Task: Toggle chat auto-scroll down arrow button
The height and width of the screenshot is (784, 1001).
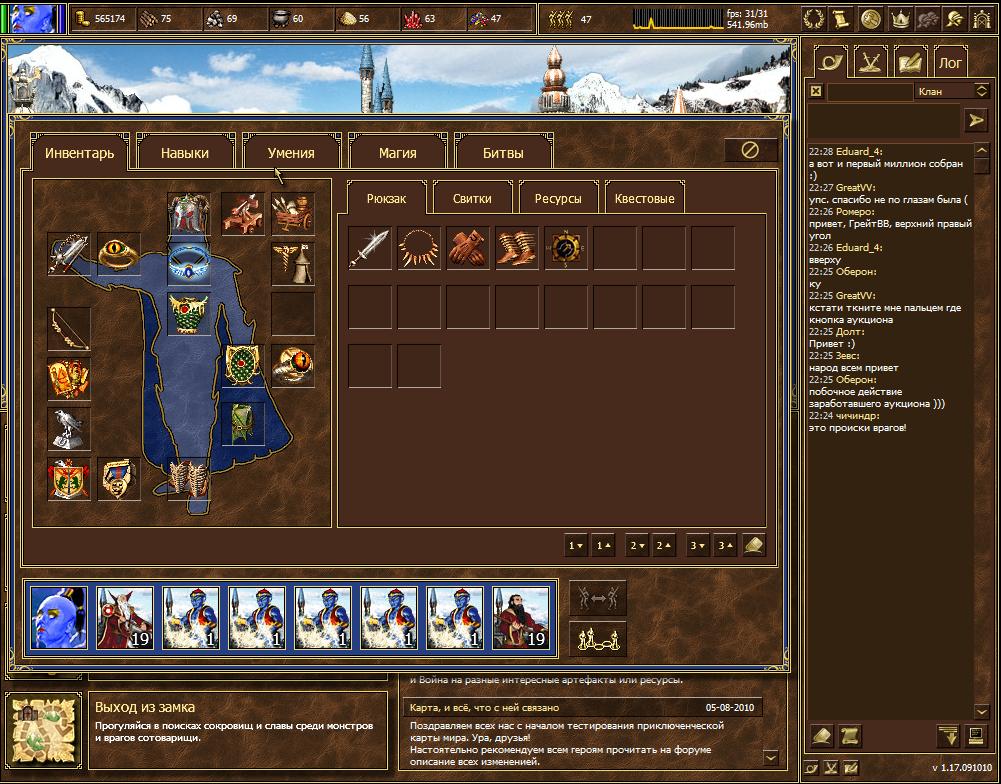Action: pos(948,737)
